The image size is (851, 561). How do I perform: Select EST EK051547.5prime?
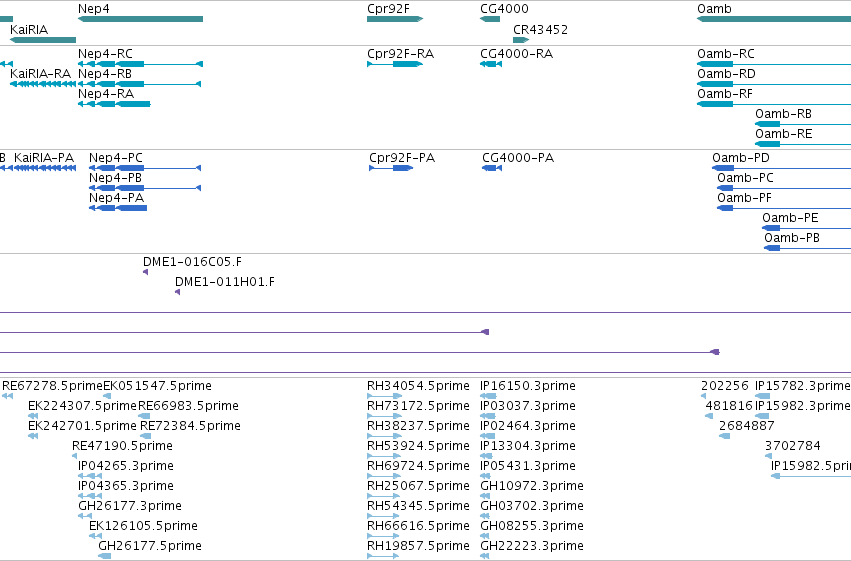click(x=107, y=396)
